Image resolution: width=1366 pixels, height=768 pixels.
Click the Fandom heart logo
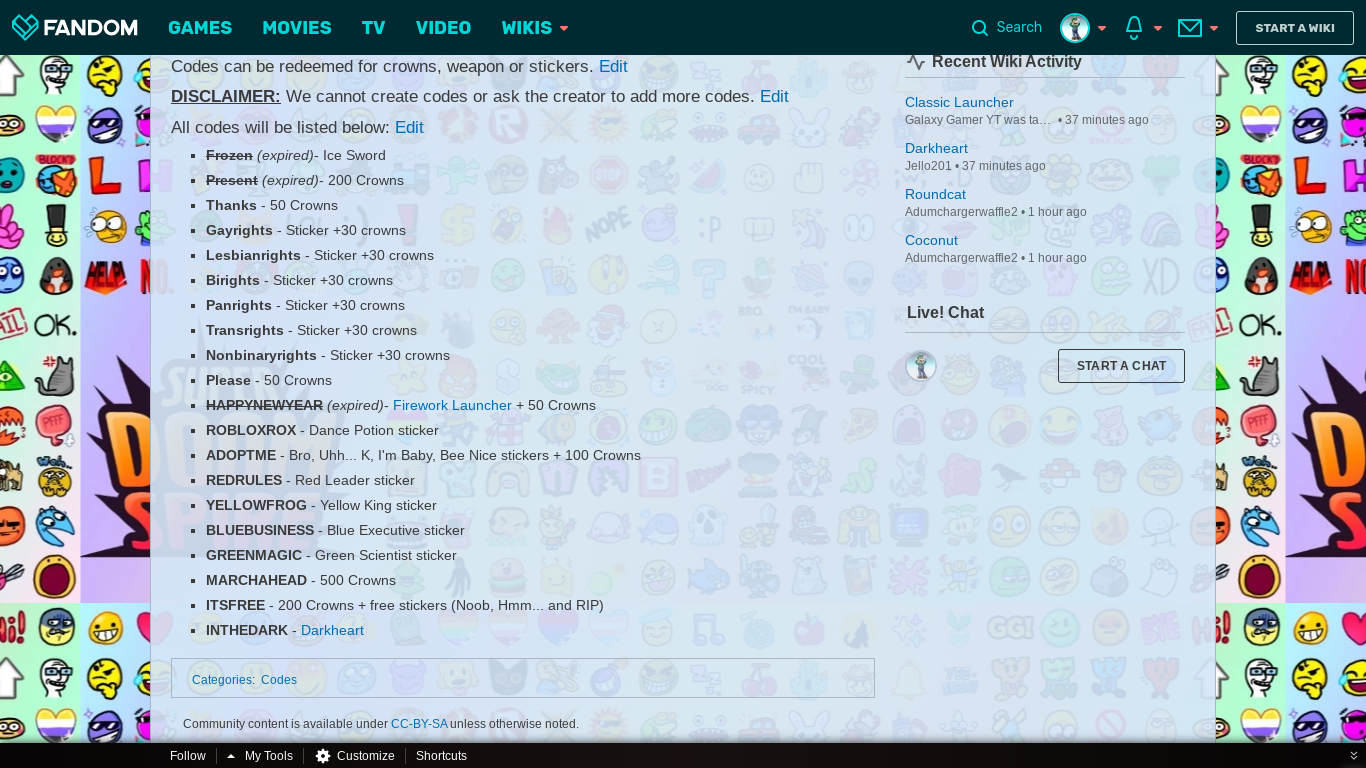(x=25, y=27)
